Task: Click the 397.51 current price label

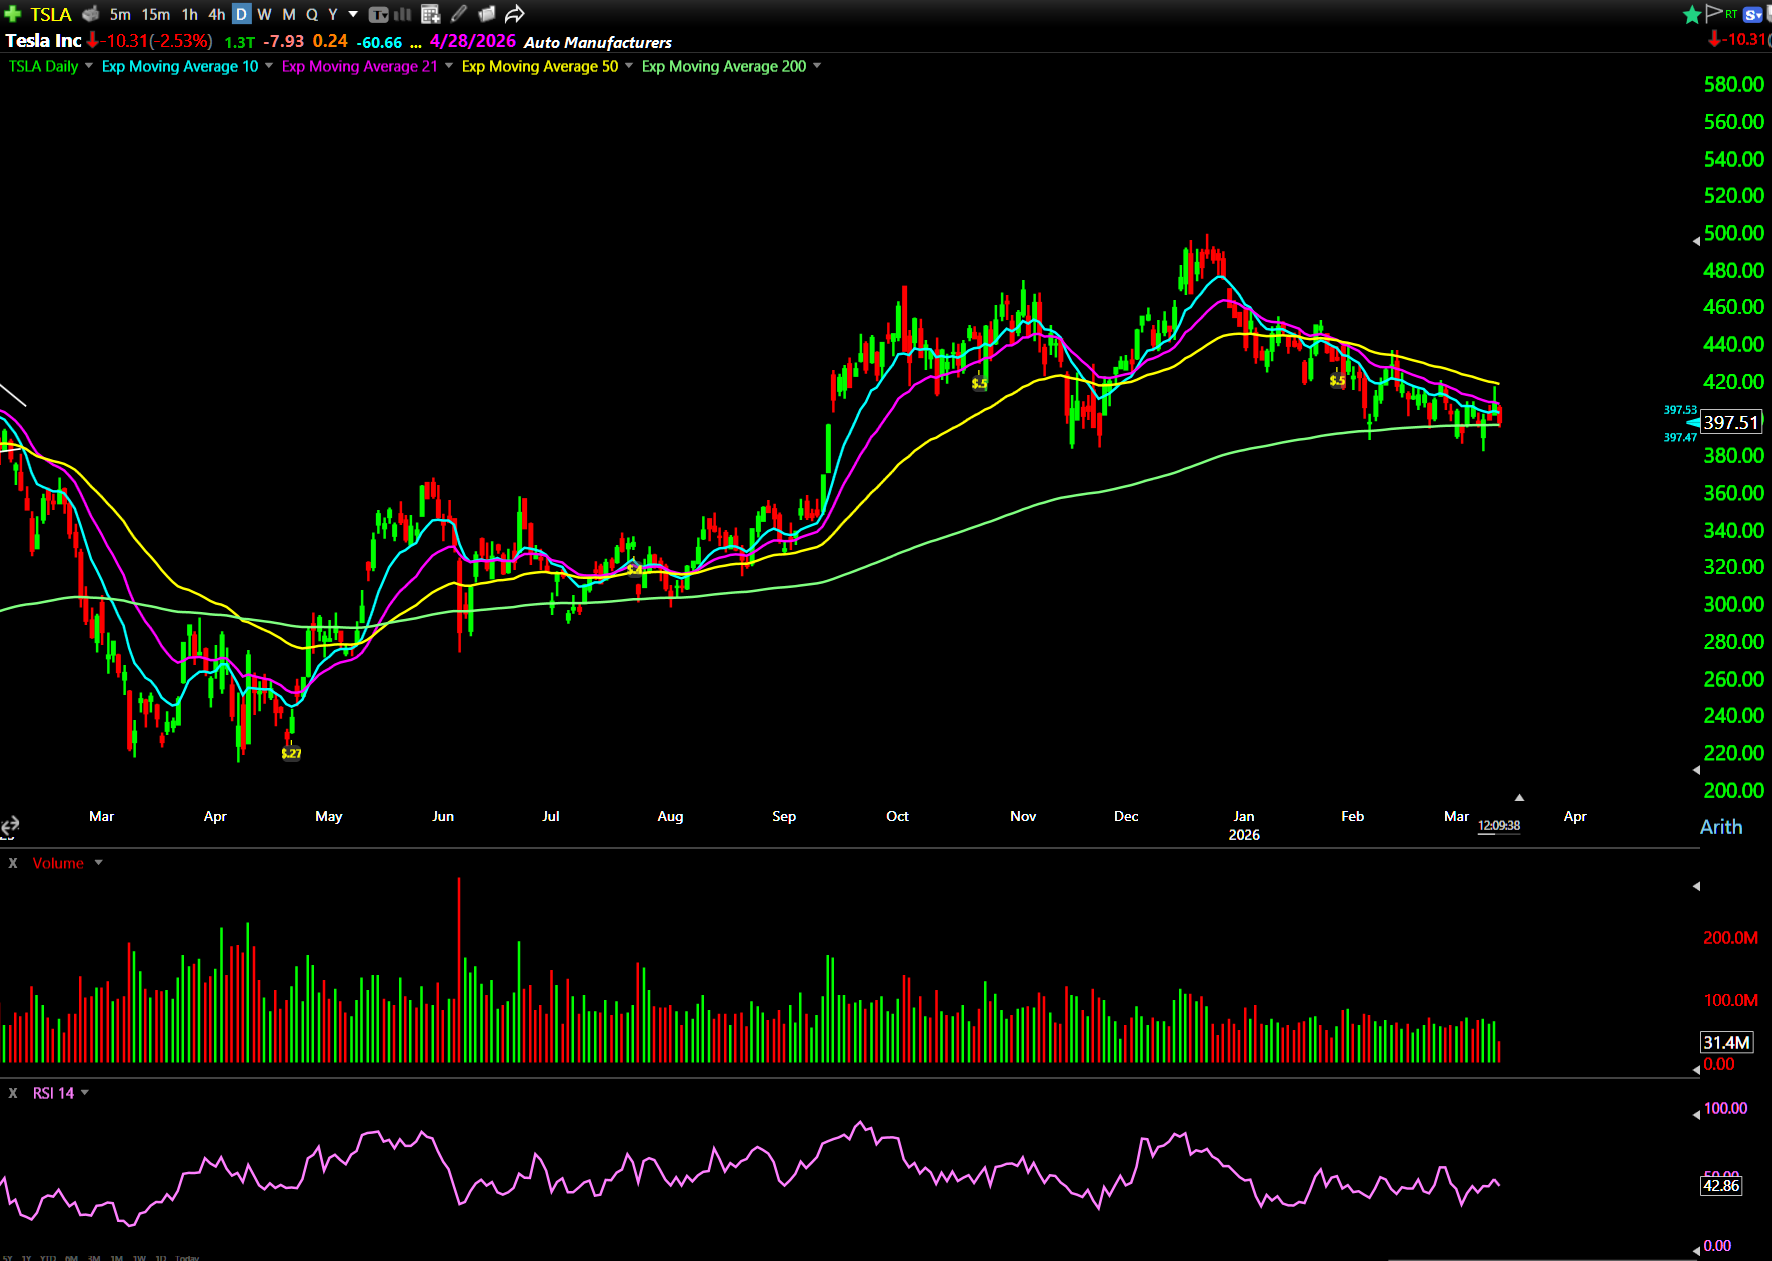Action: click(1730, 422)
